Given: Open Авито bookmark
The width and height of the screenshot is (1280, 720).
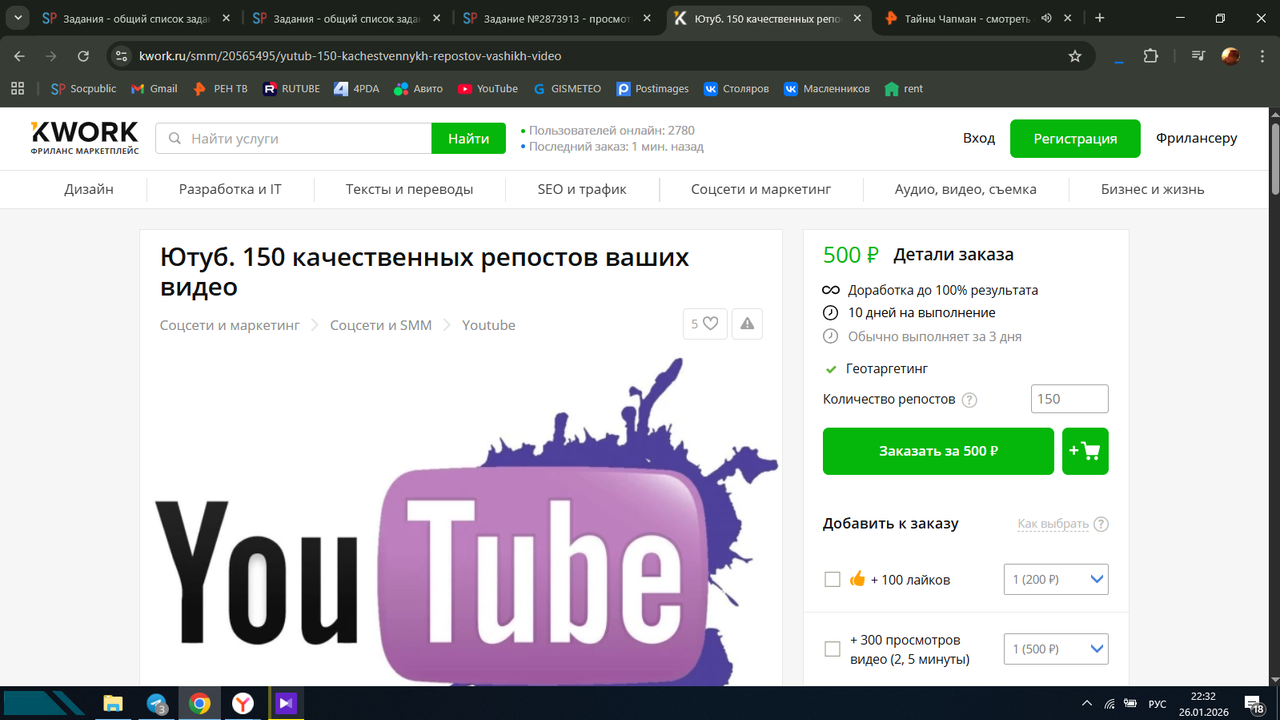Looking at the screenshot, I should click(x=418, y=89).
